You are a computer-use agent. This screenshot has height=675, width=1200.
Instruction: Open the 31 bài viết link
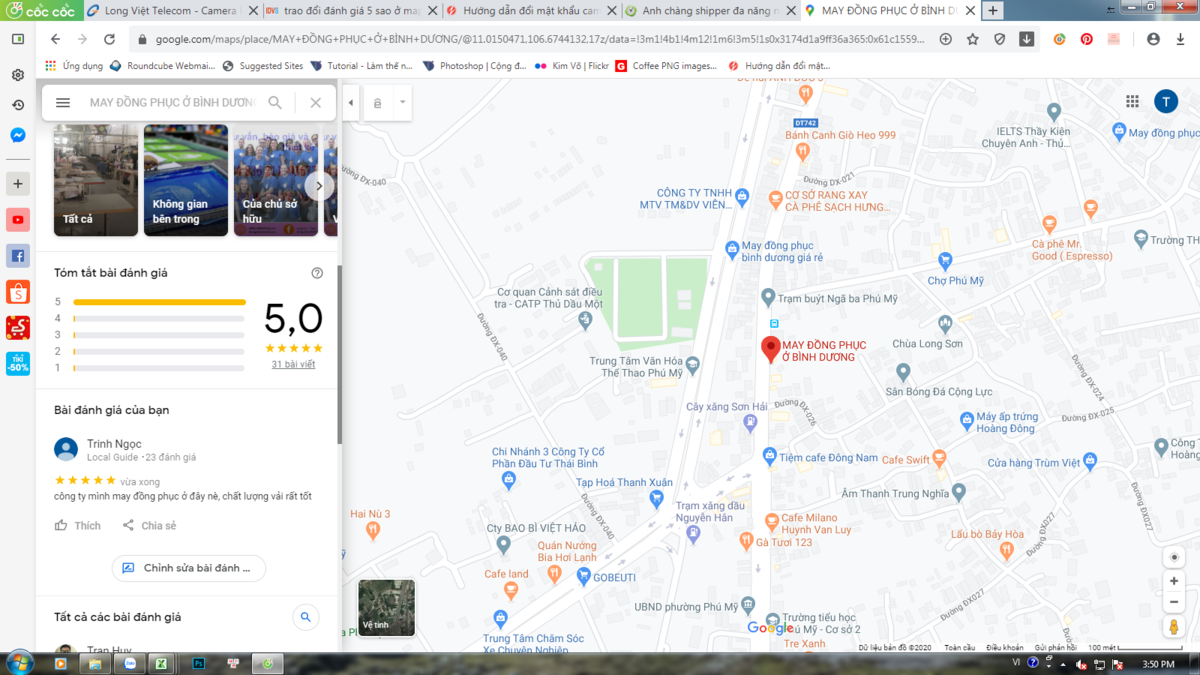(293, 365)
